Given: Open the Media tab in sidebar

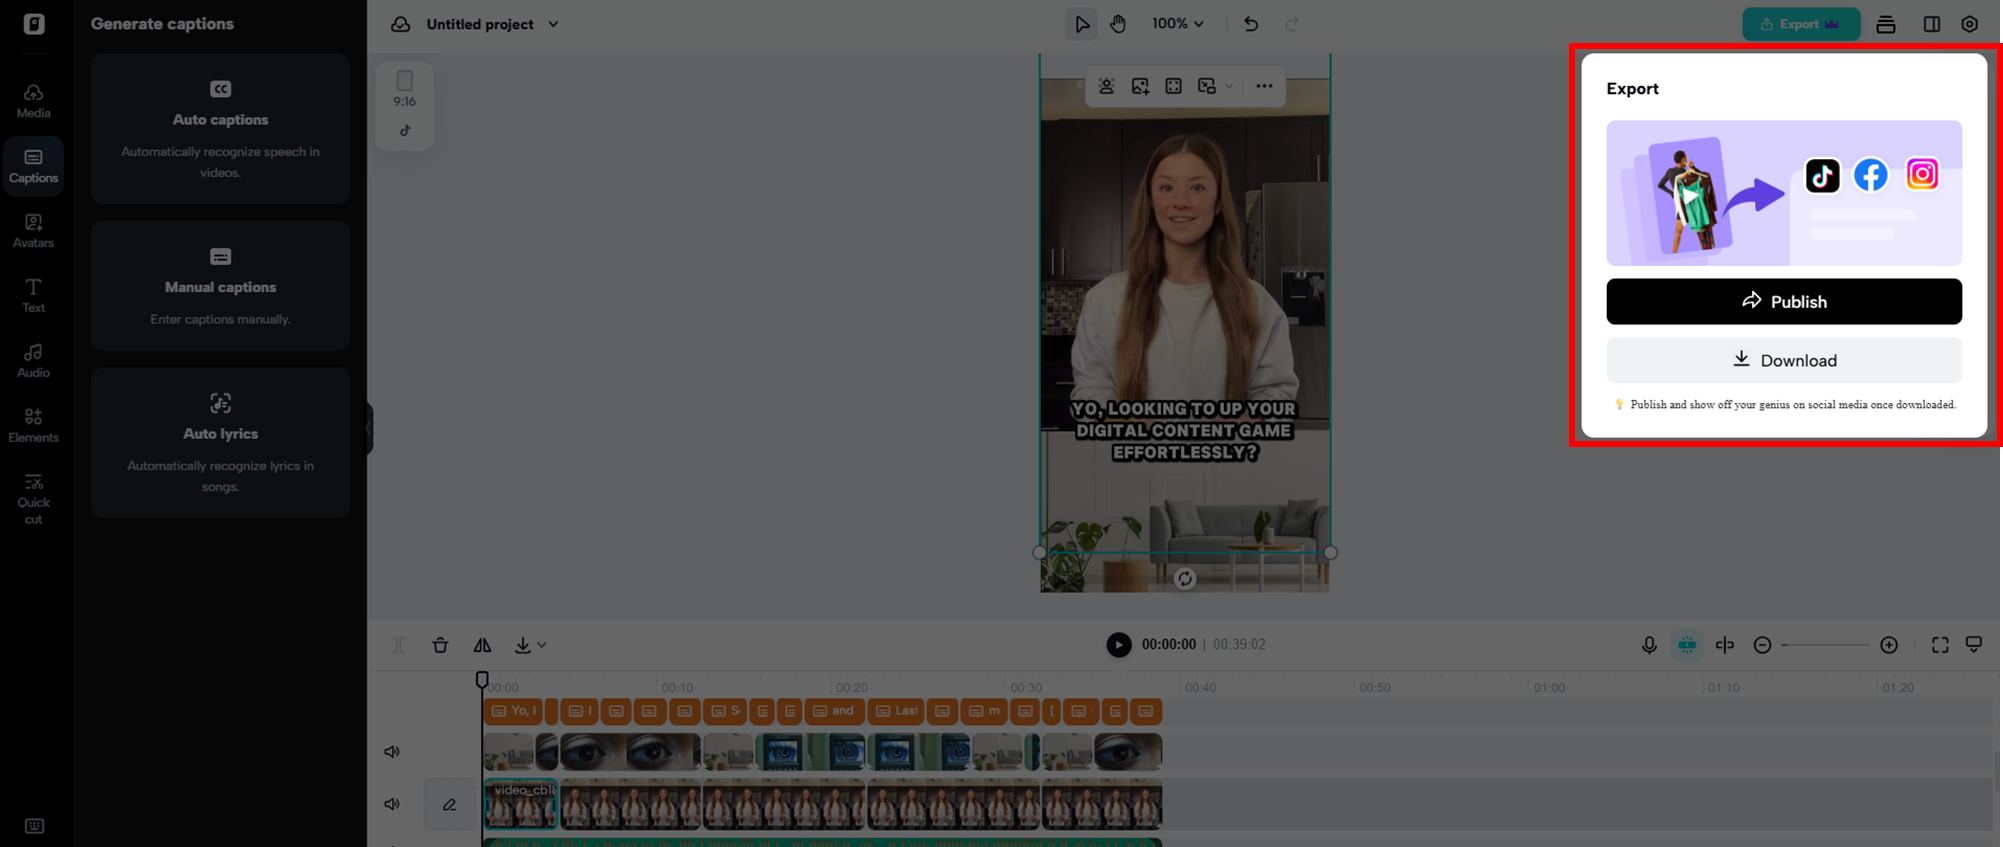Looking at the screenshot, I should 33,101.
